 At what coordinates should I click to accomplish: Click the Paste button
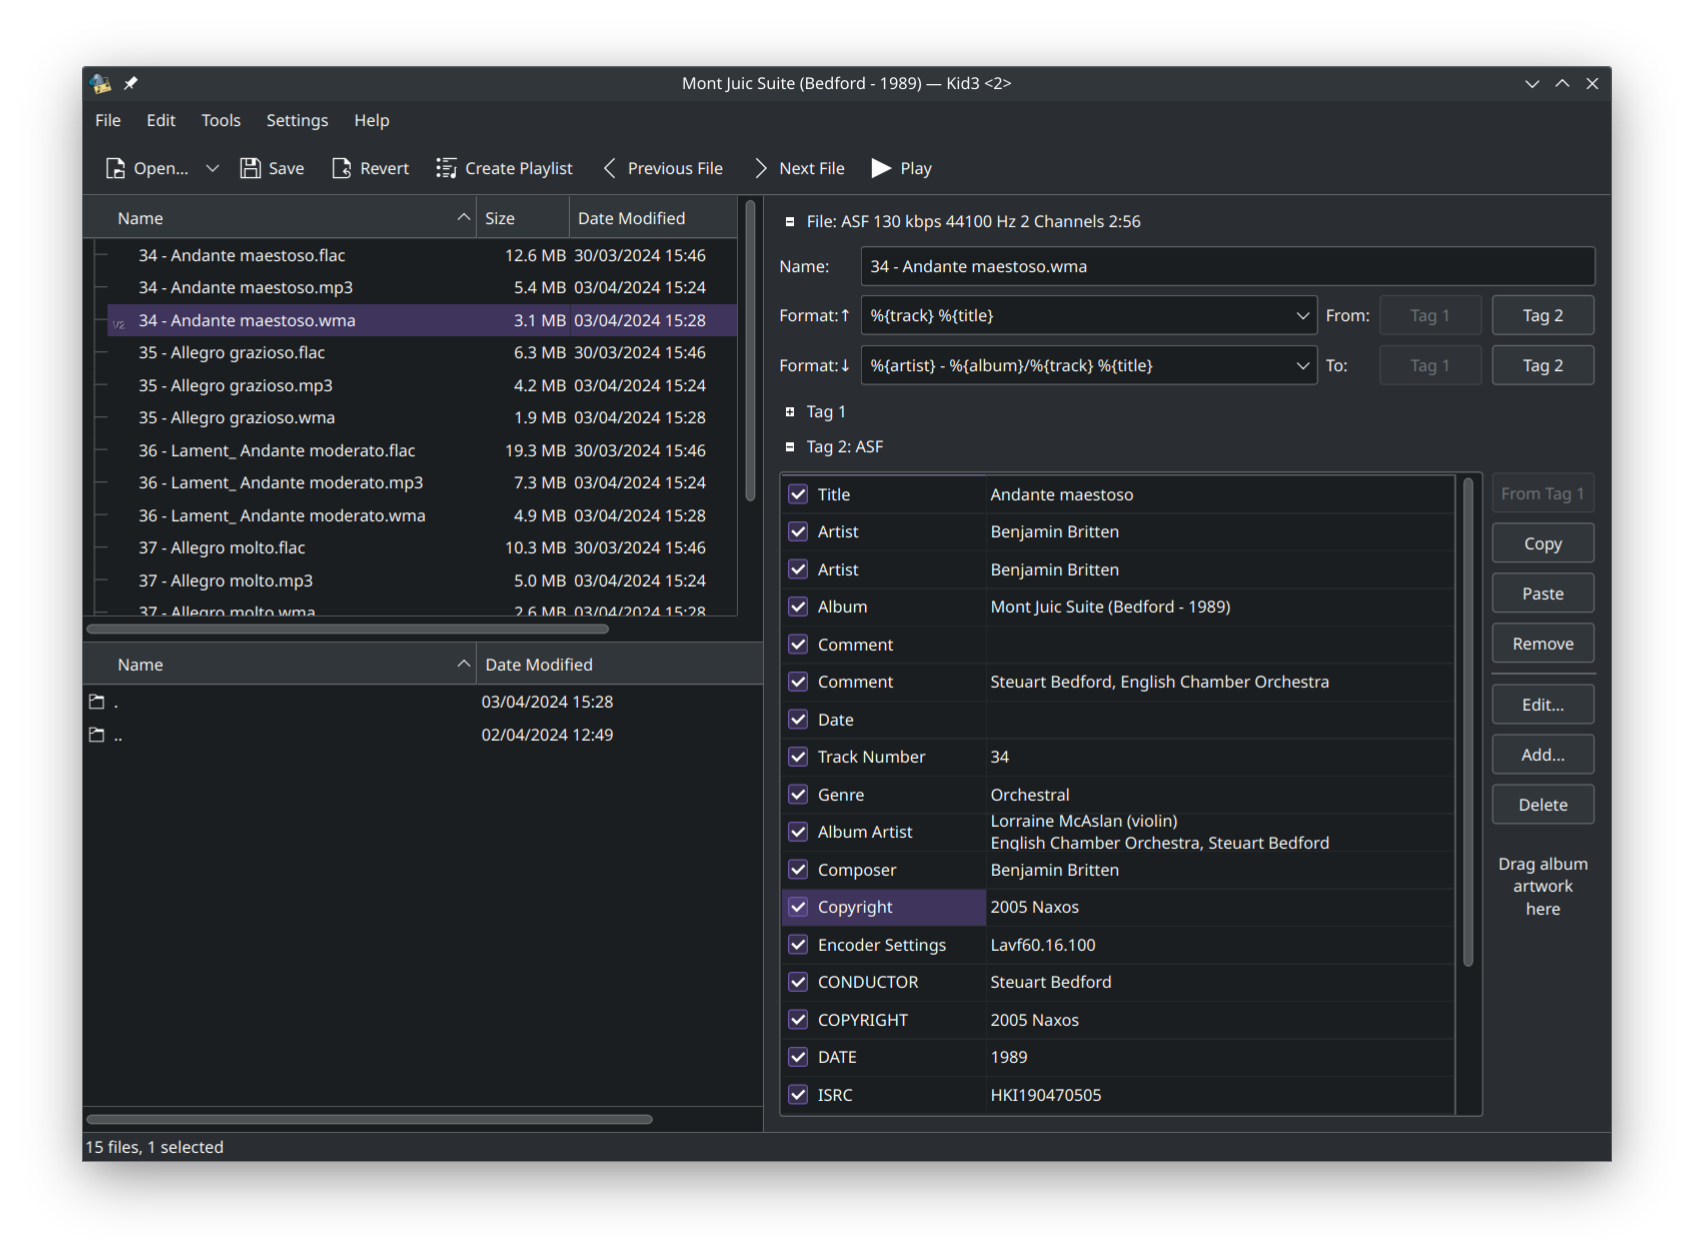[1542, 592]
